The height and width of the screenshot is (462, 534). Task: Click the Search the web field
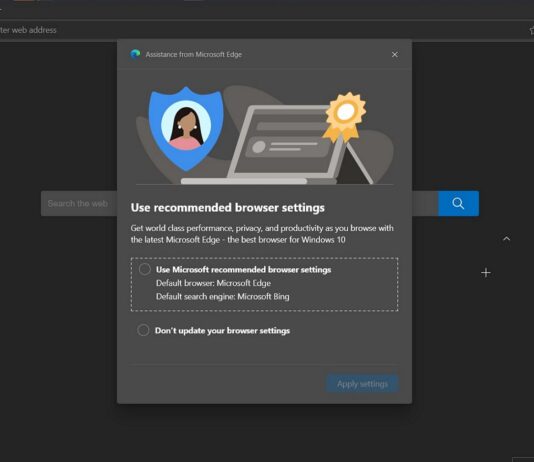(x=79, y=203)
